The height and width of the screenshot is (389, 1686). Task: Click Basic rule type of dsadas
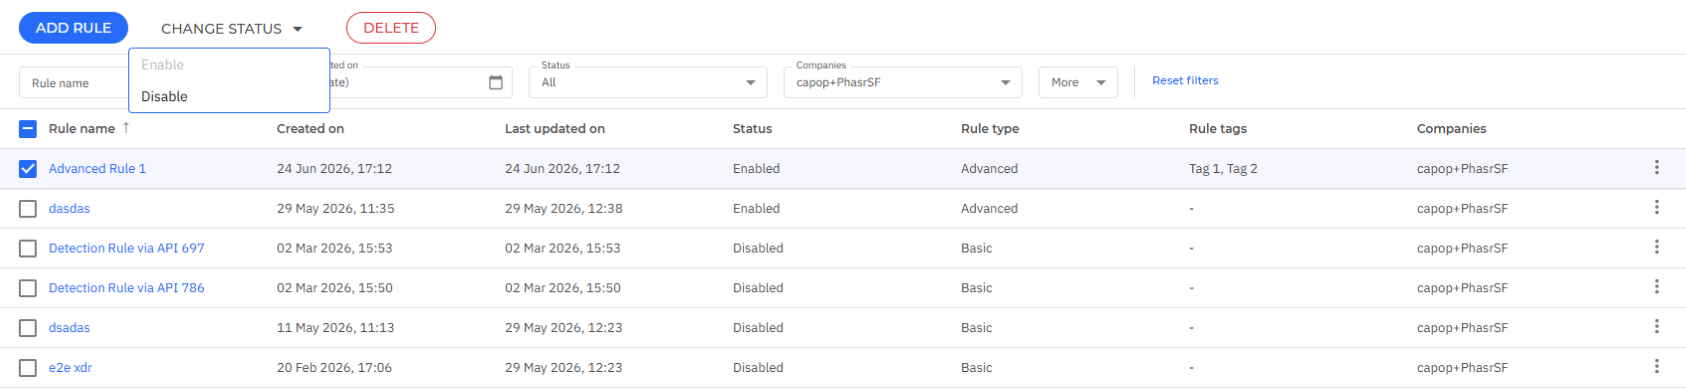pyautogui.click(x=976, y=328)
